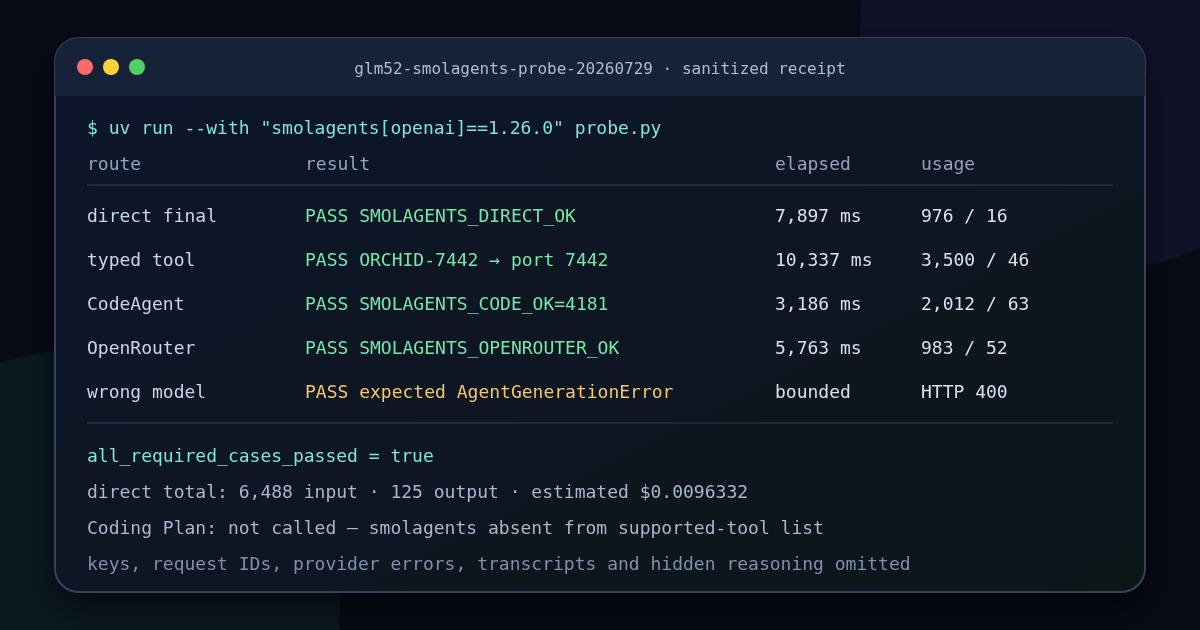This screenshot has width=1200, height=630.
Task: Click the green maximize dot
Action: click(137, 67)
